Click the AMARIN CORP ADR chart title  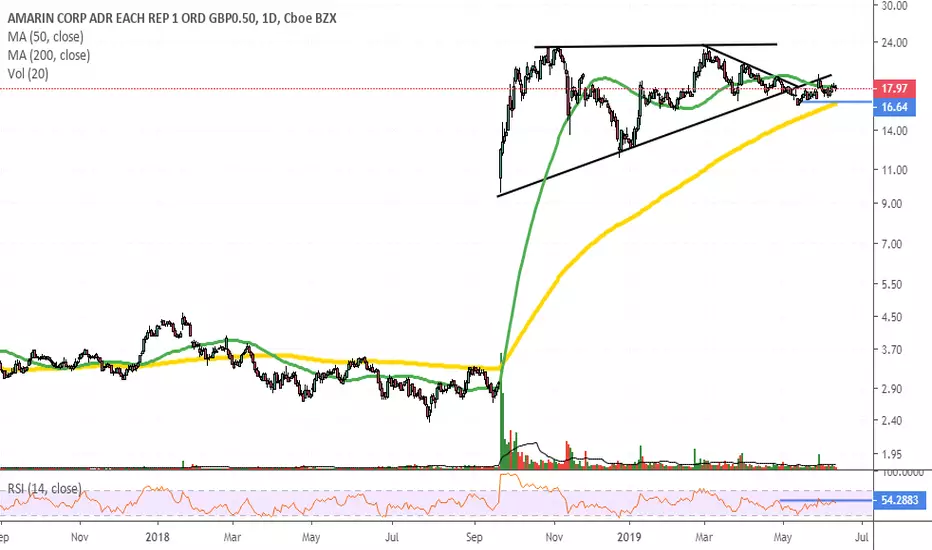click(172, 18)
